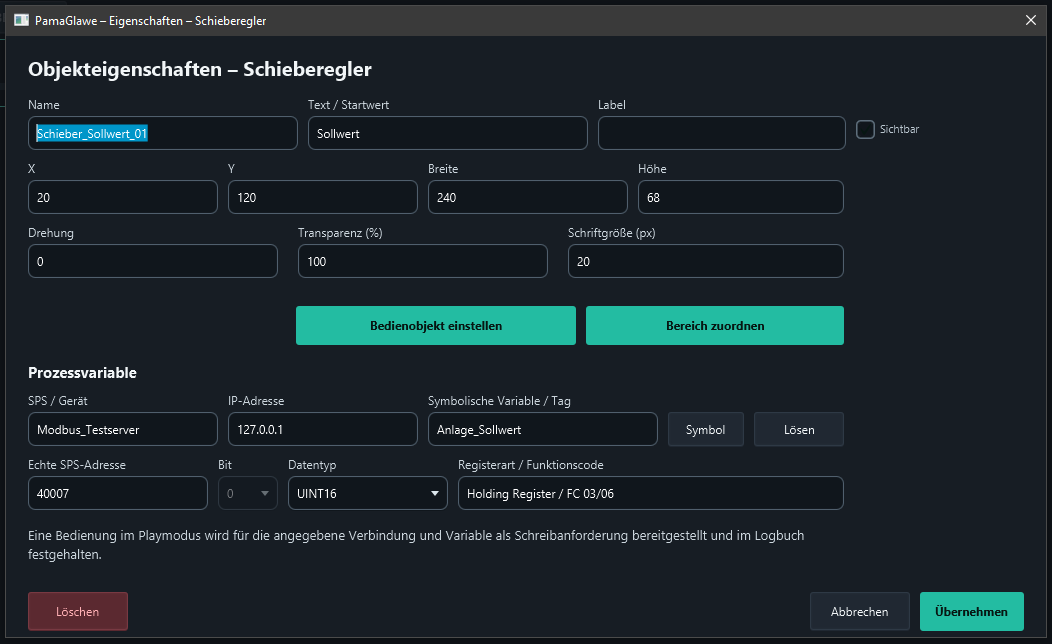Click the Registerart field Holding Register

pos(651,493)
